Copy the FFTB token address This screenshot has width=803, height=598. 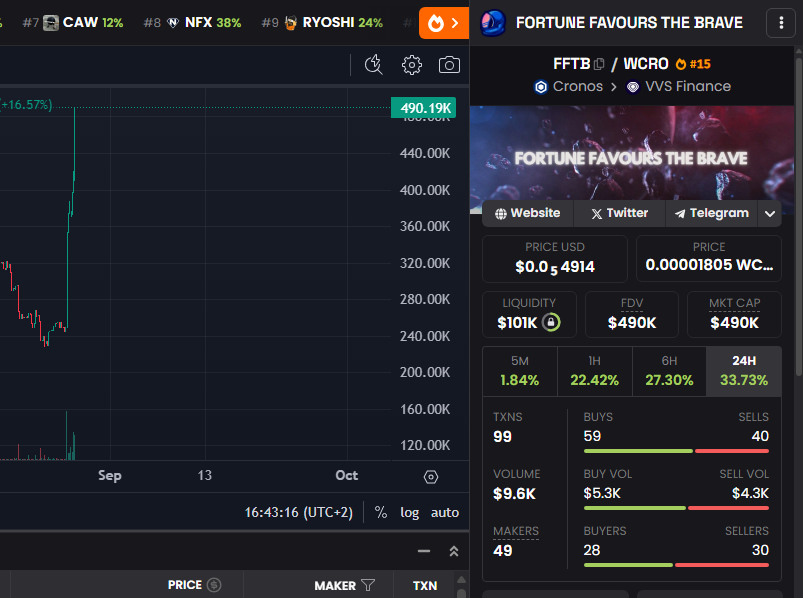[599, 64]
